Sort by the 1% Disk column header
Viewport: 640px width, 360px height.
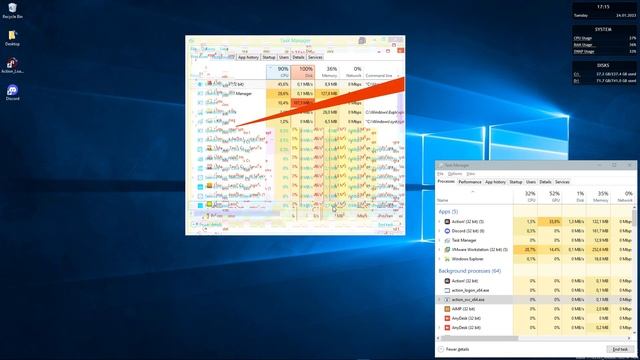click(x=574, y=196)
